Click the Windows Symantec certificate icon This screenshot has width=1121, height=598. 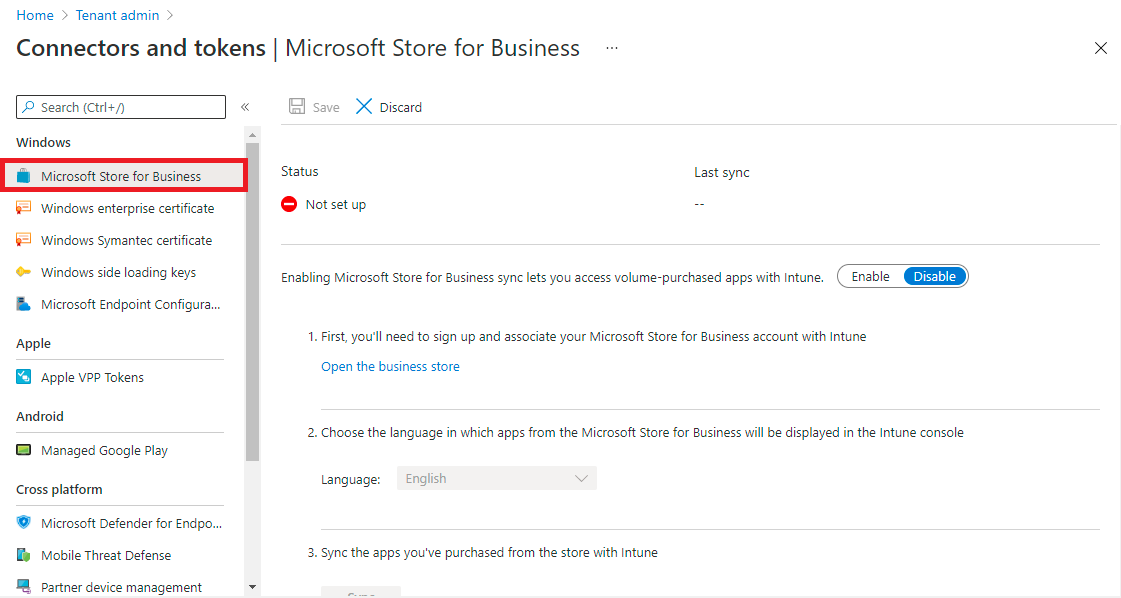tap(24, 240)
